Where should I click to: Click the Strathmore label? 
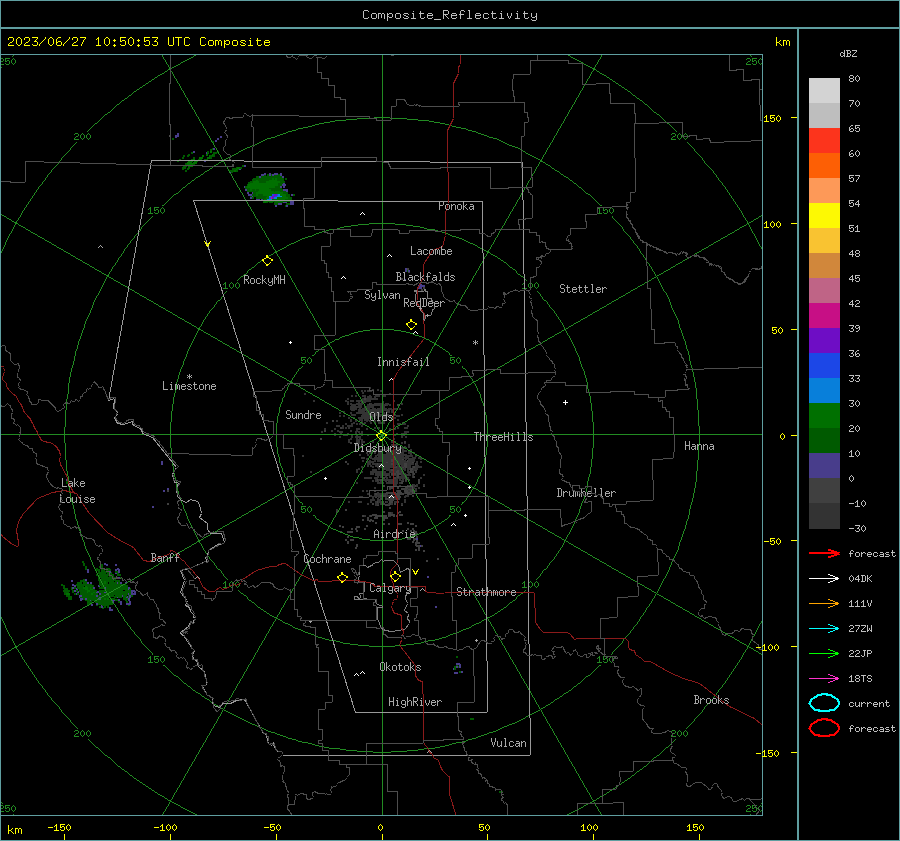[x=486, y=592]
